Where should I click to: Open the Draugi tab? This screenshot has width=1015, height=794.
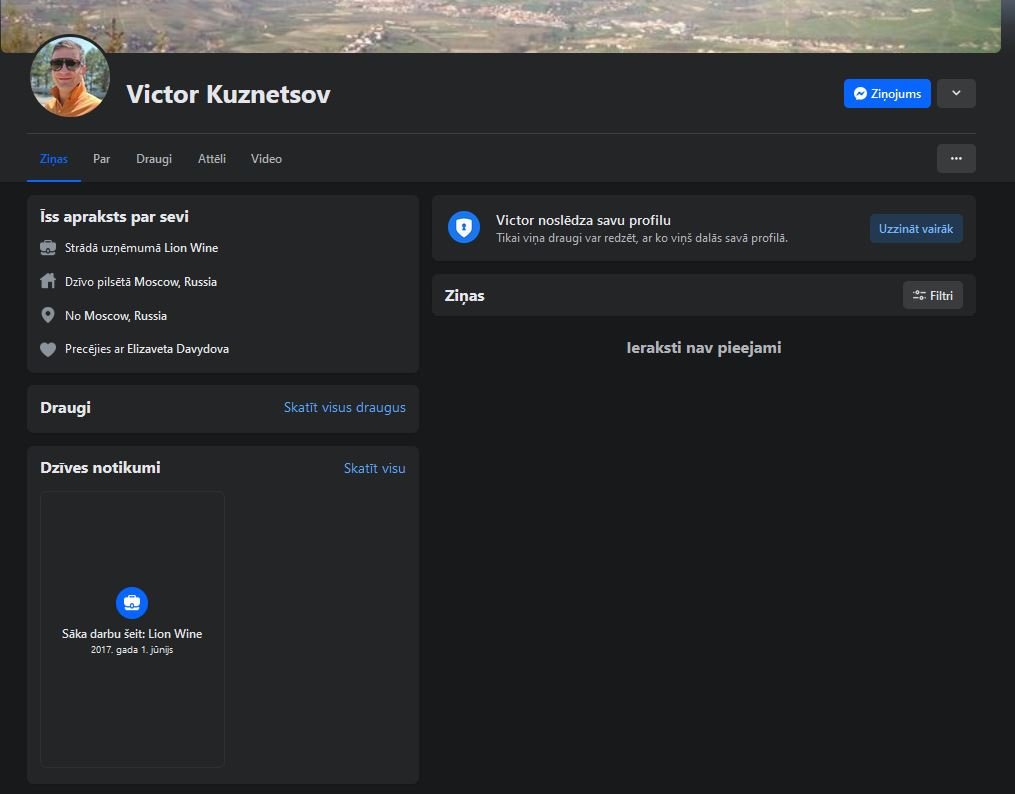point(154,159)
